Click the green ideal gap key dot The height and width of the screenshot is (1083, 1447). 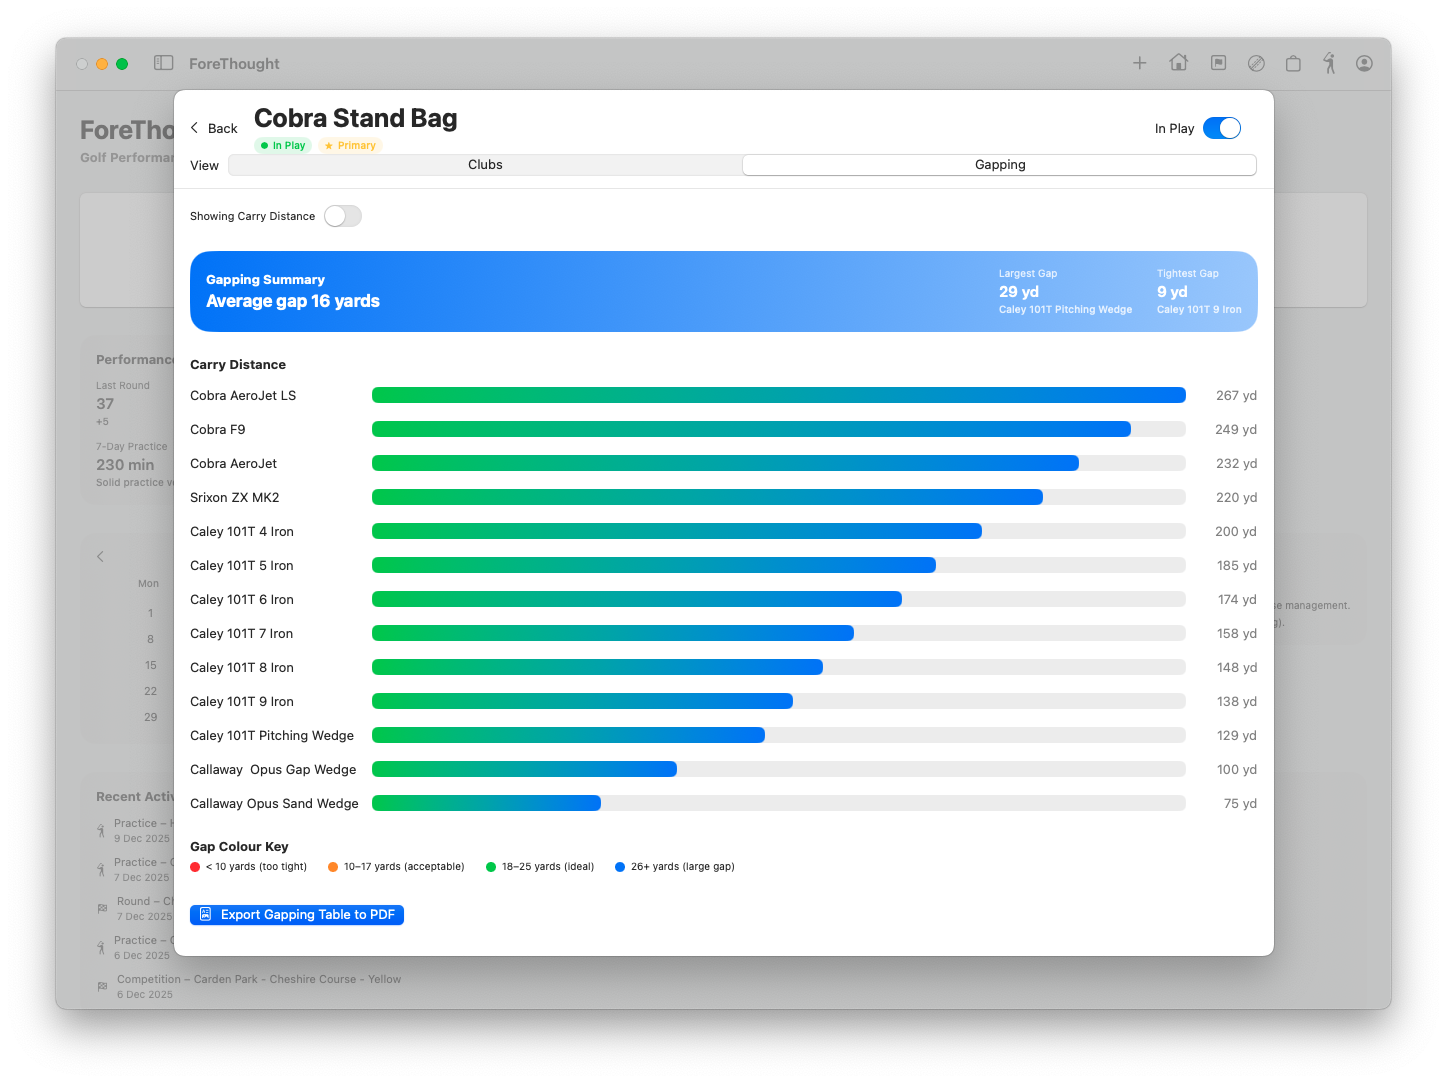point(491,867)
